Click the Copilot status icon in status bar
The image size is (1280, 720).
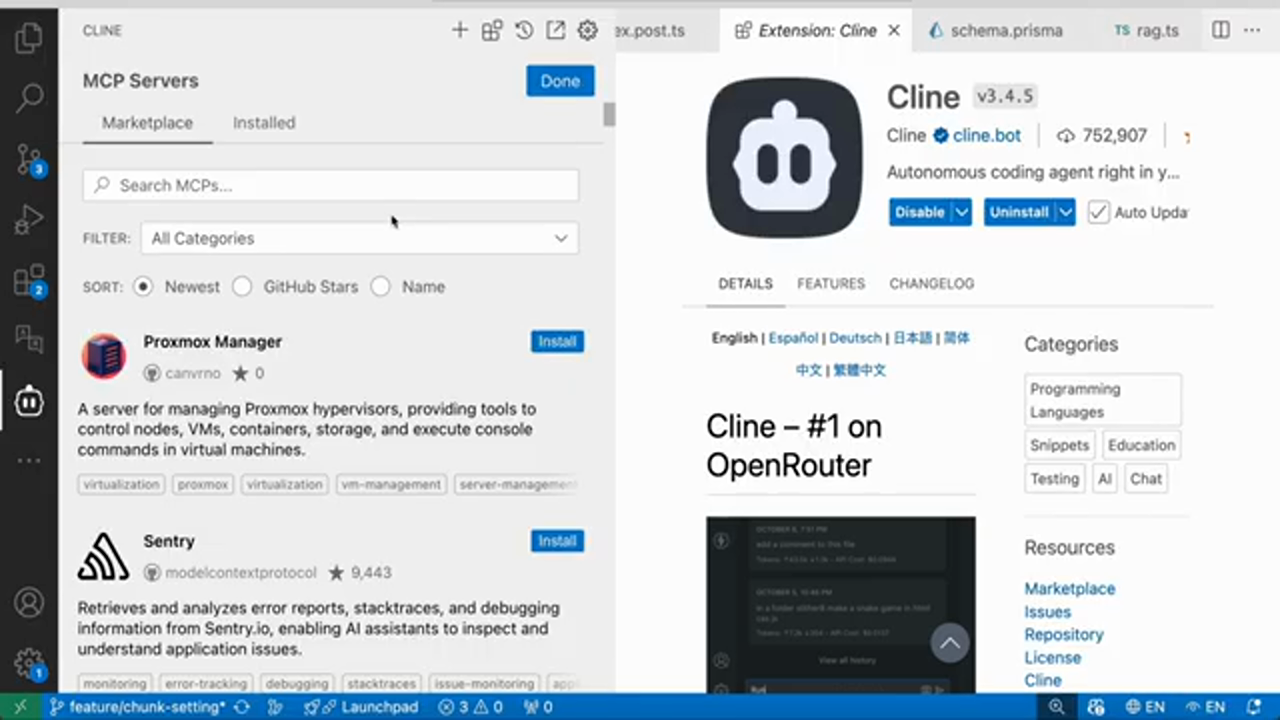click(1096, 707)
